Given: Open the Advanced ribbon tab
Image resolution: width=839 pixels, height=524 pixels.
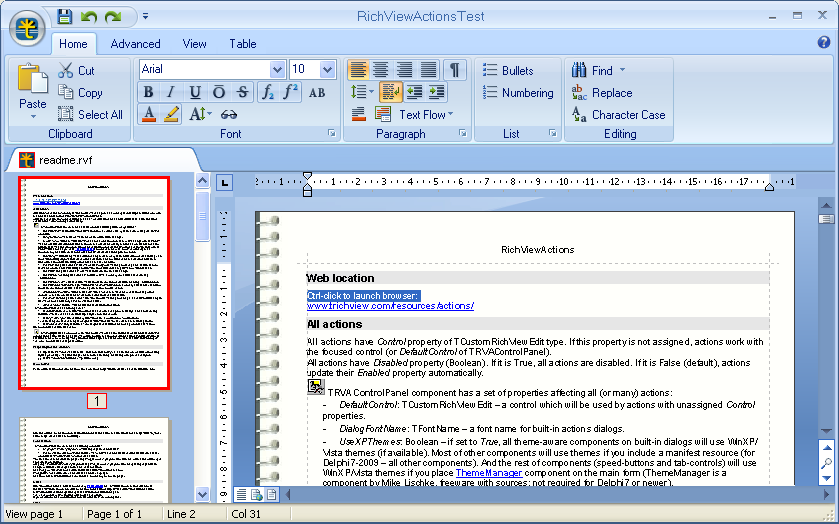Looking at the screenshot, I should (x=135, y=44).
